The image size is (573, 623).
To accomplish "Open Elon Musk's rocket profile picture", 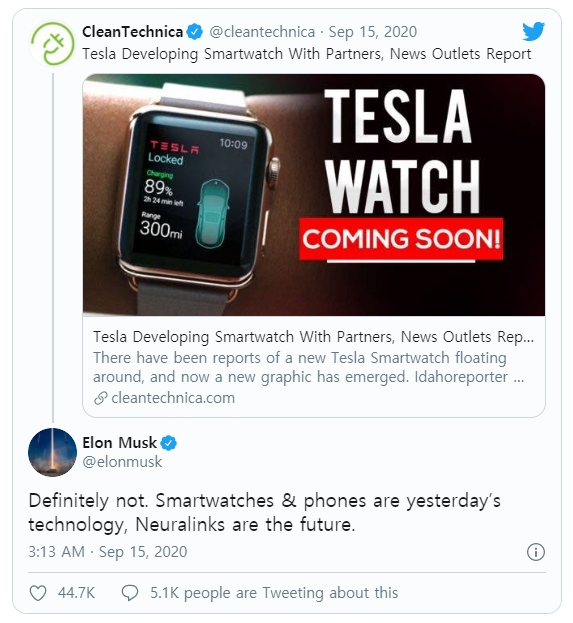I will click(52, 452).
